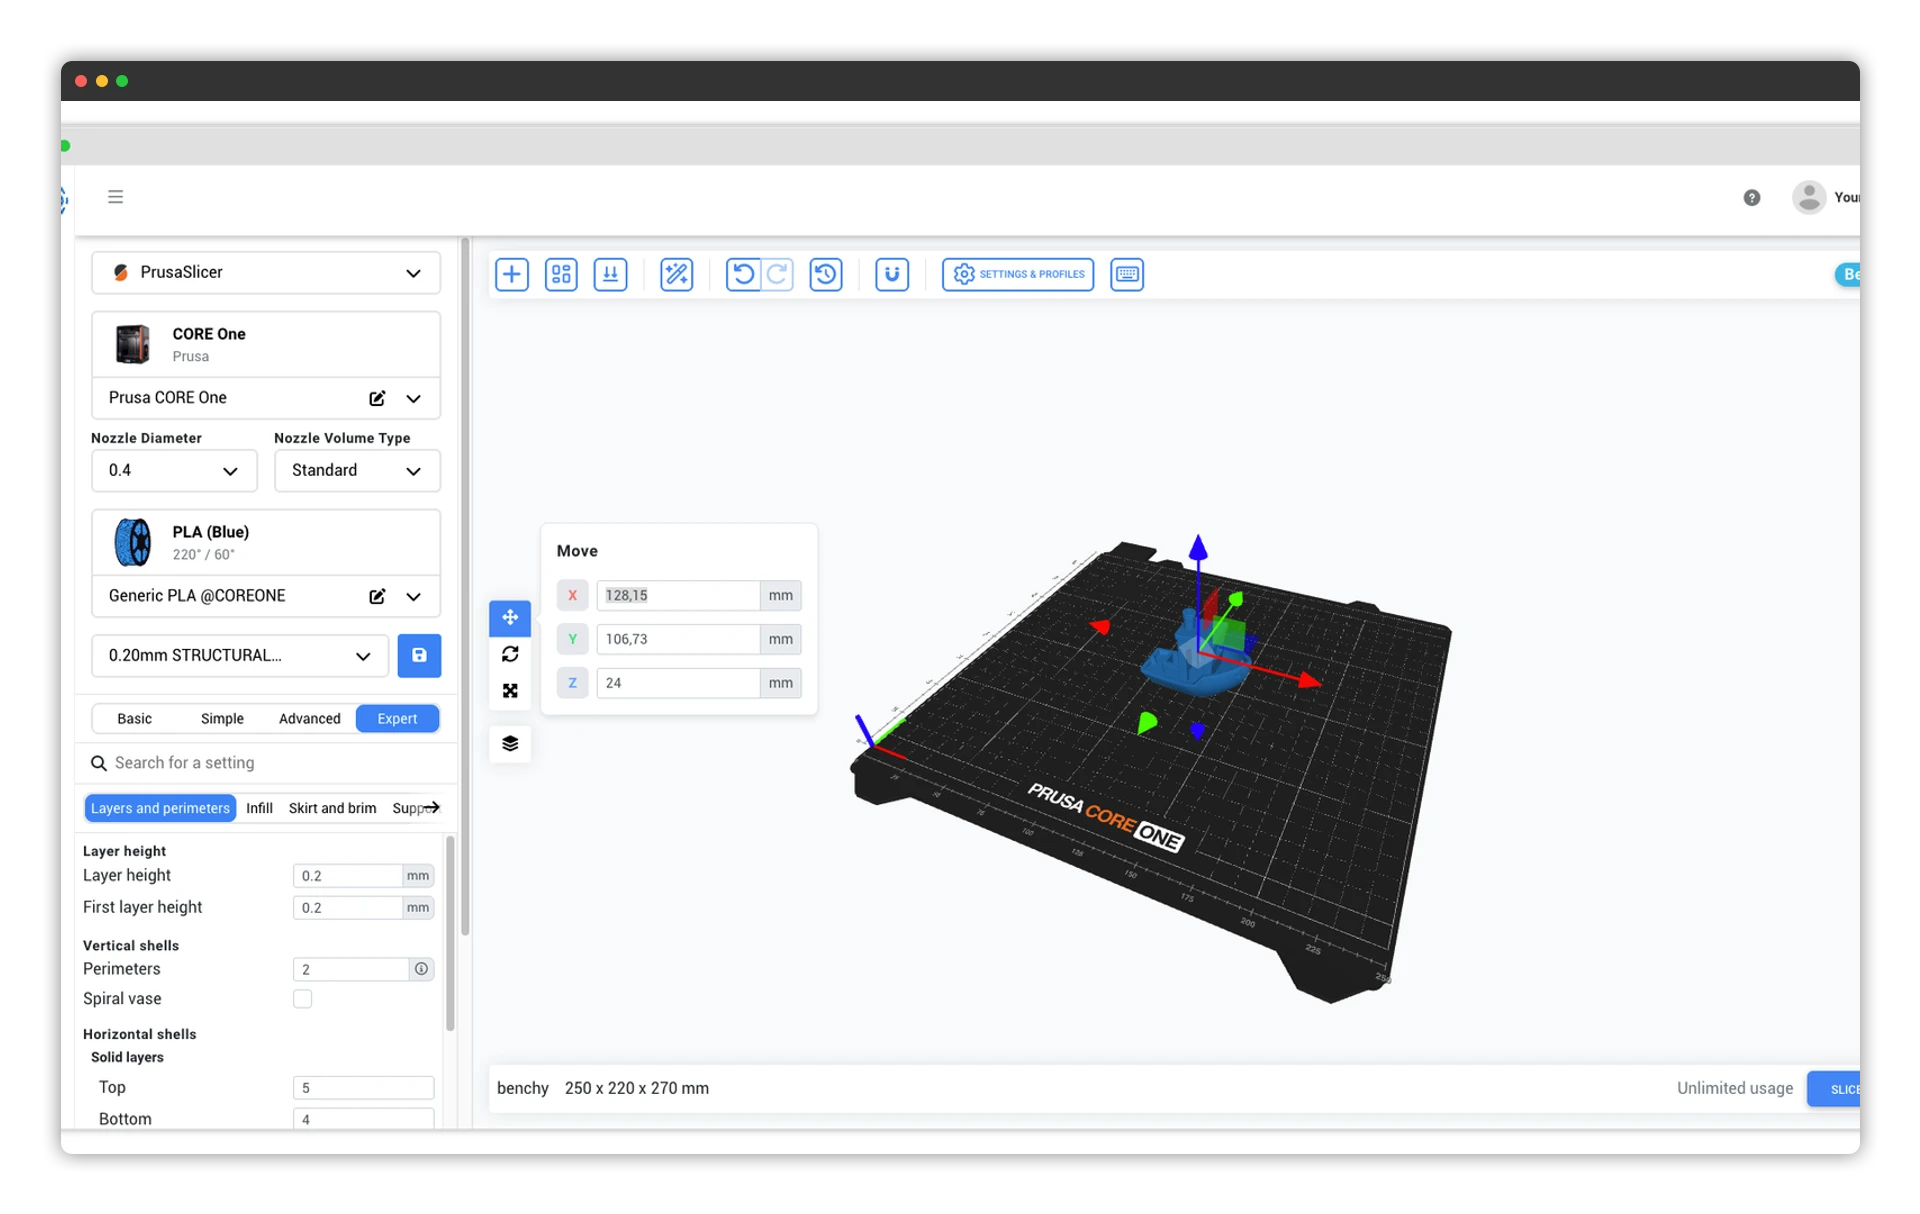Switch to Simple settings mode
Image resolution: width=1920 pixels, height=1214 pixels.
click(222, 719)
